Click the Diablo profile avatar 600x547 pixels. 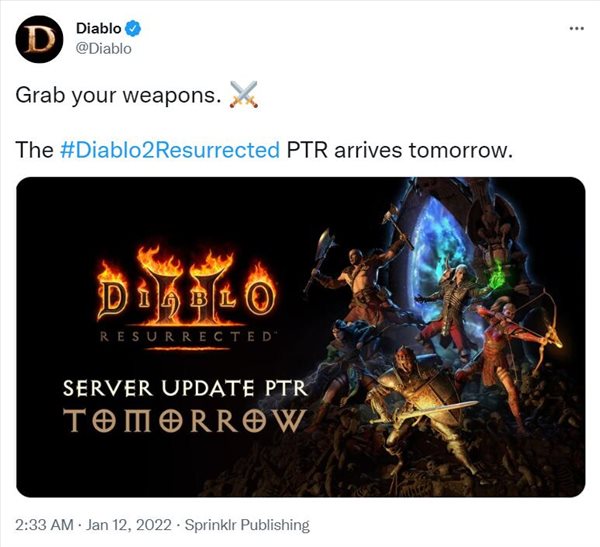click(x=39, y=39)
